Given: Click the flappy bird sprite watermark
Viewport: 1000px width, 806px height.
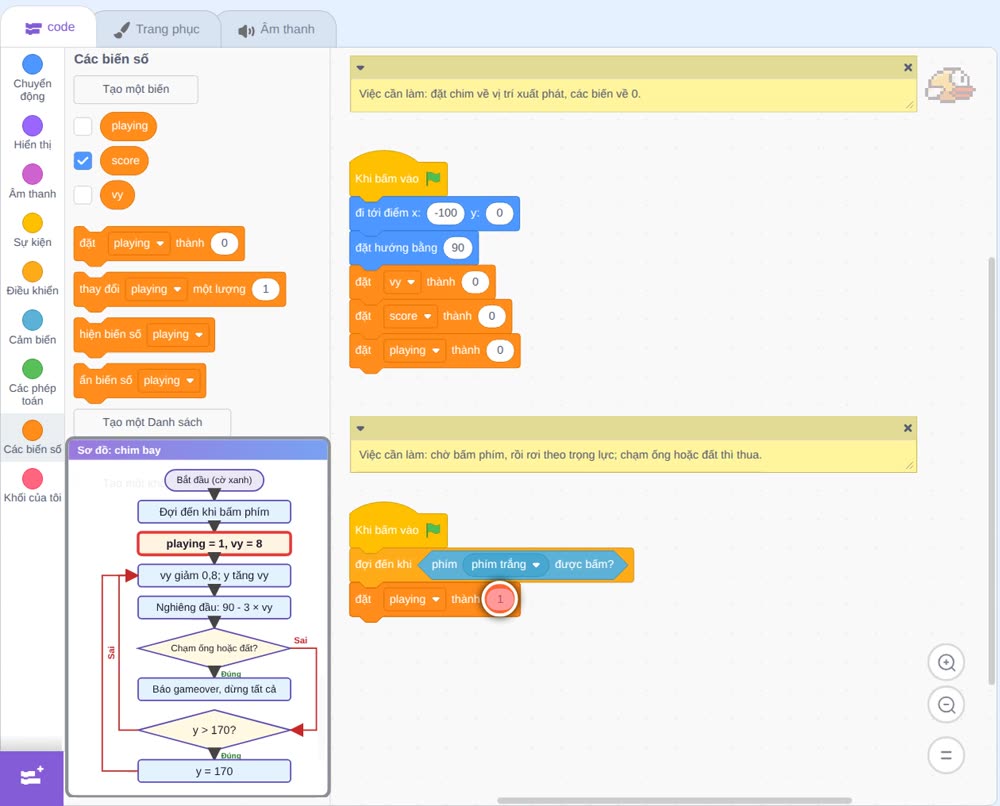Looking at the screenshot, I should [x=950, y=85].
